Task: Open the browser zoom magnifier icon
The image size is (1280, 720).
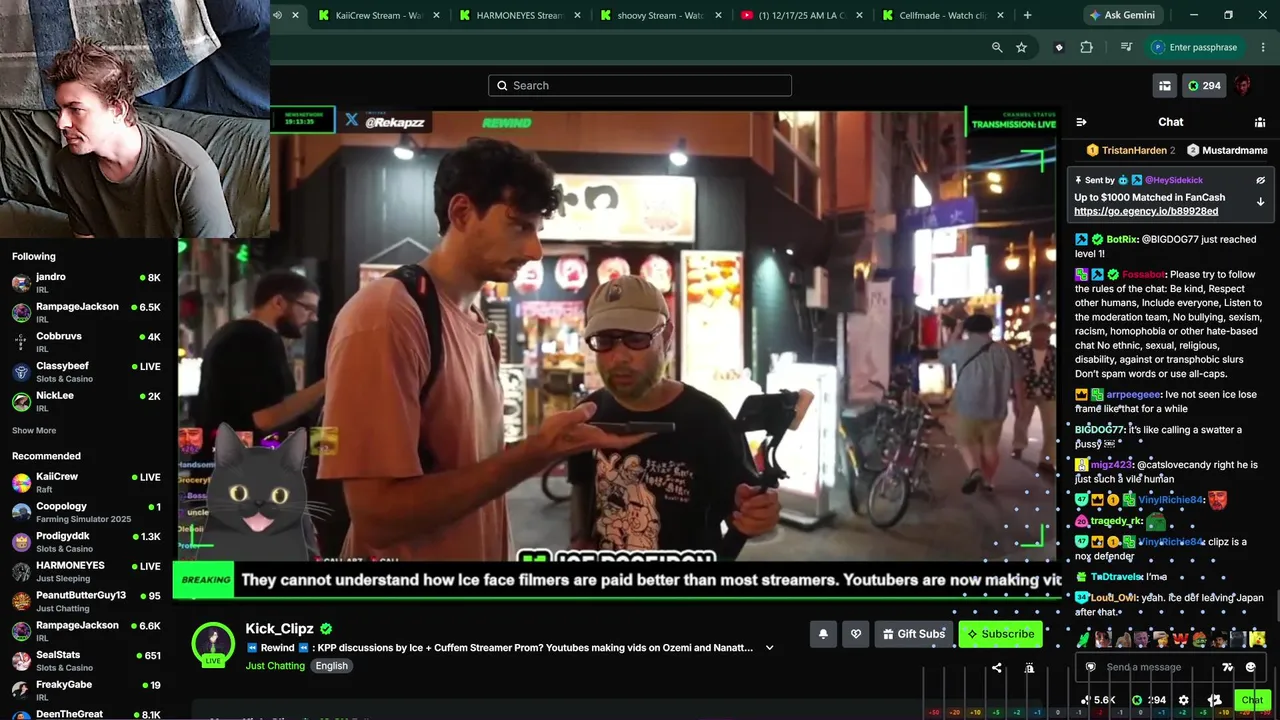Action: pyautogui.click(x=997, y=47)
